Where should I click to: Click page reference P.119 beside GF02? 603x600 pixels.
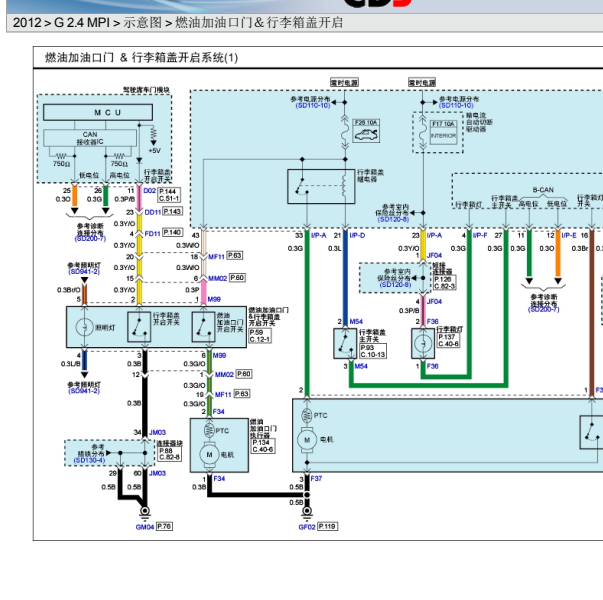click(328, 527)
